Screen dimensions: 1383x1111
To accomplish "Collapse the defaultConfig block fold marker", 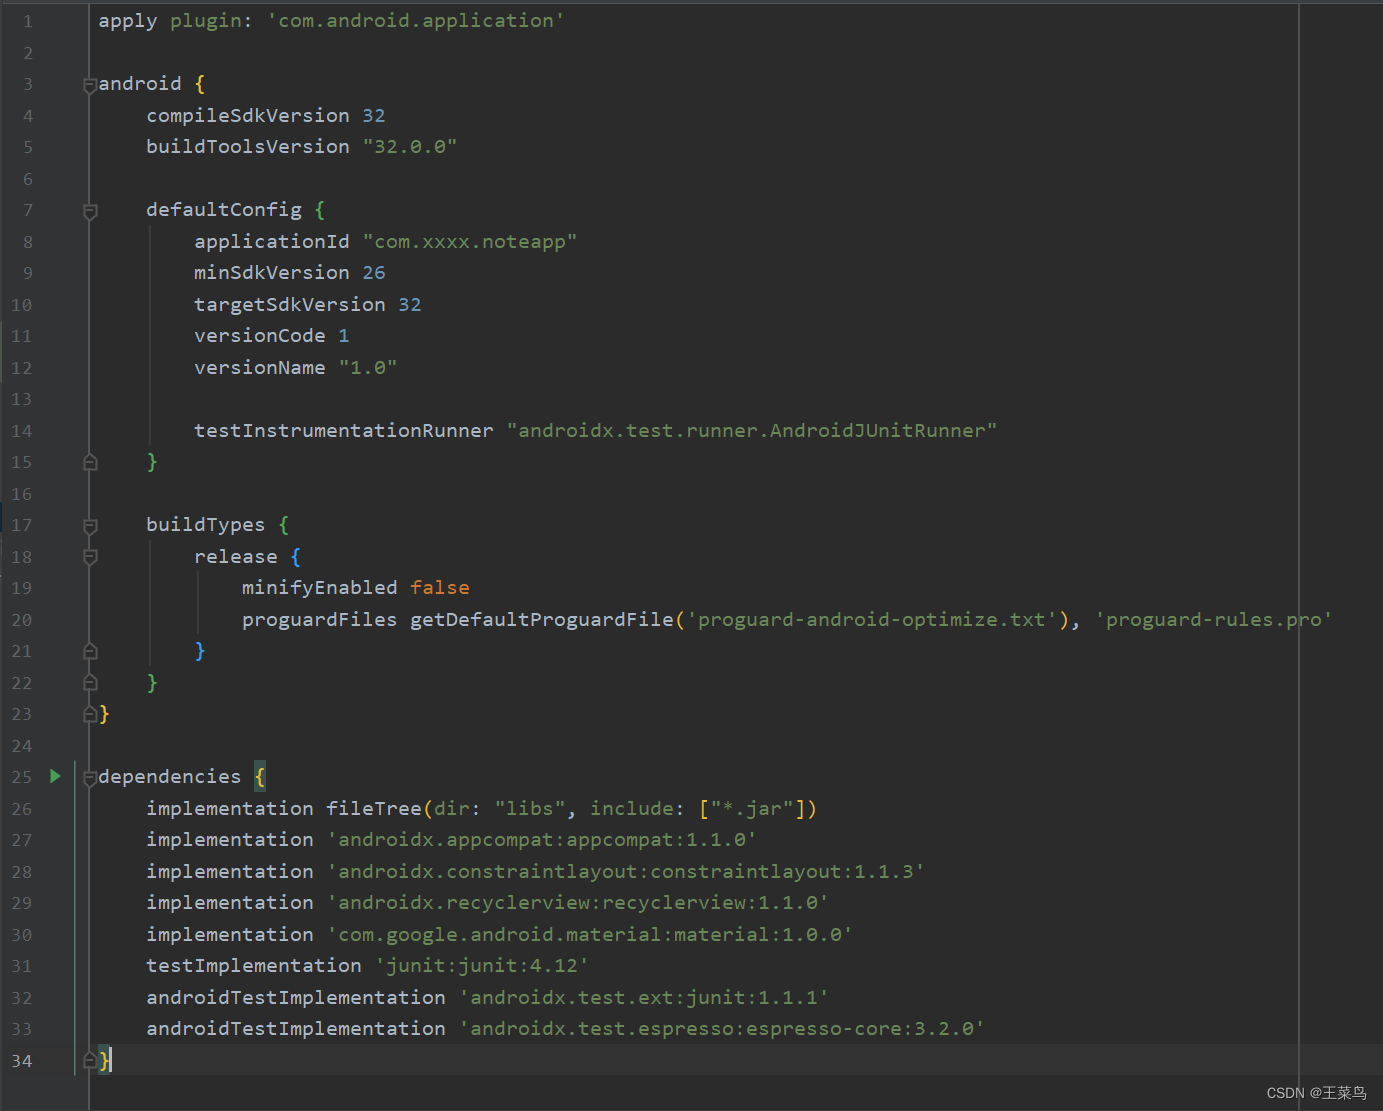I will coord(90,211).
